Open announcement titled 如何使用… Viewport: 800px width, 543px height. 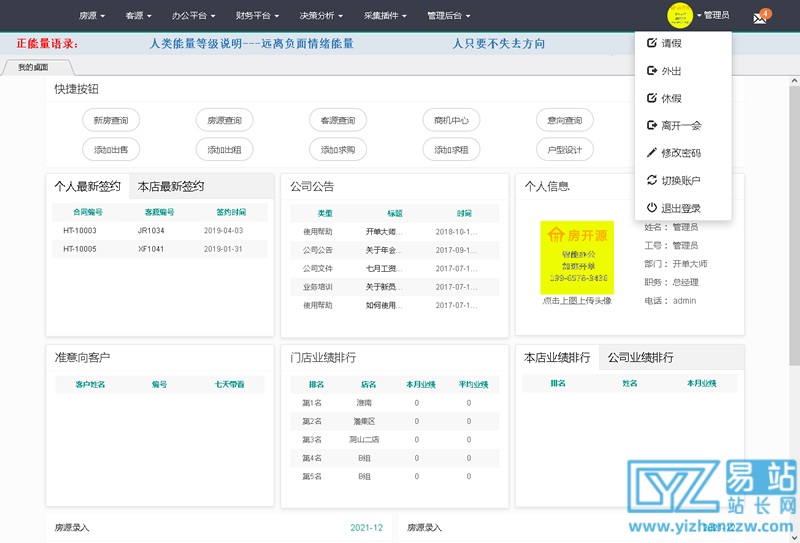point(384,305)
